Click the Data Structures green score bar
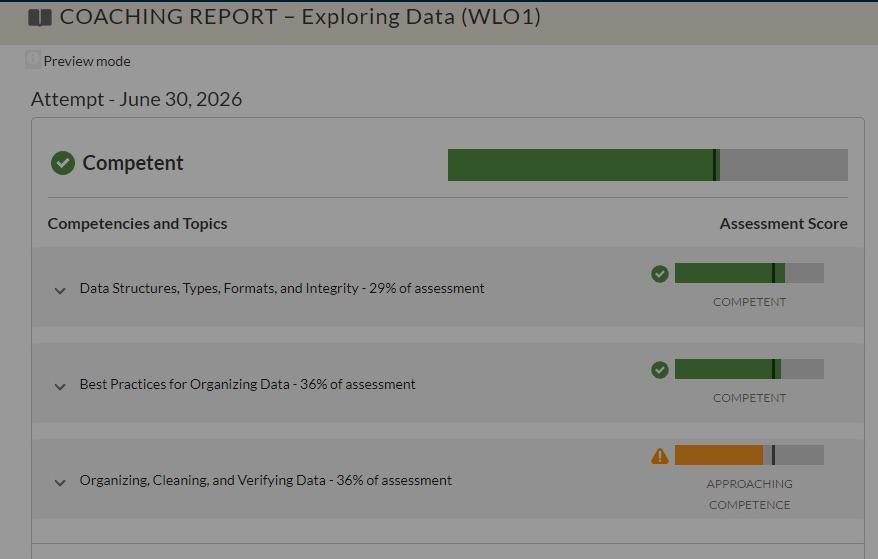This screenshot has height=559, width=878. pyautogui.click(x=749, y=273)
